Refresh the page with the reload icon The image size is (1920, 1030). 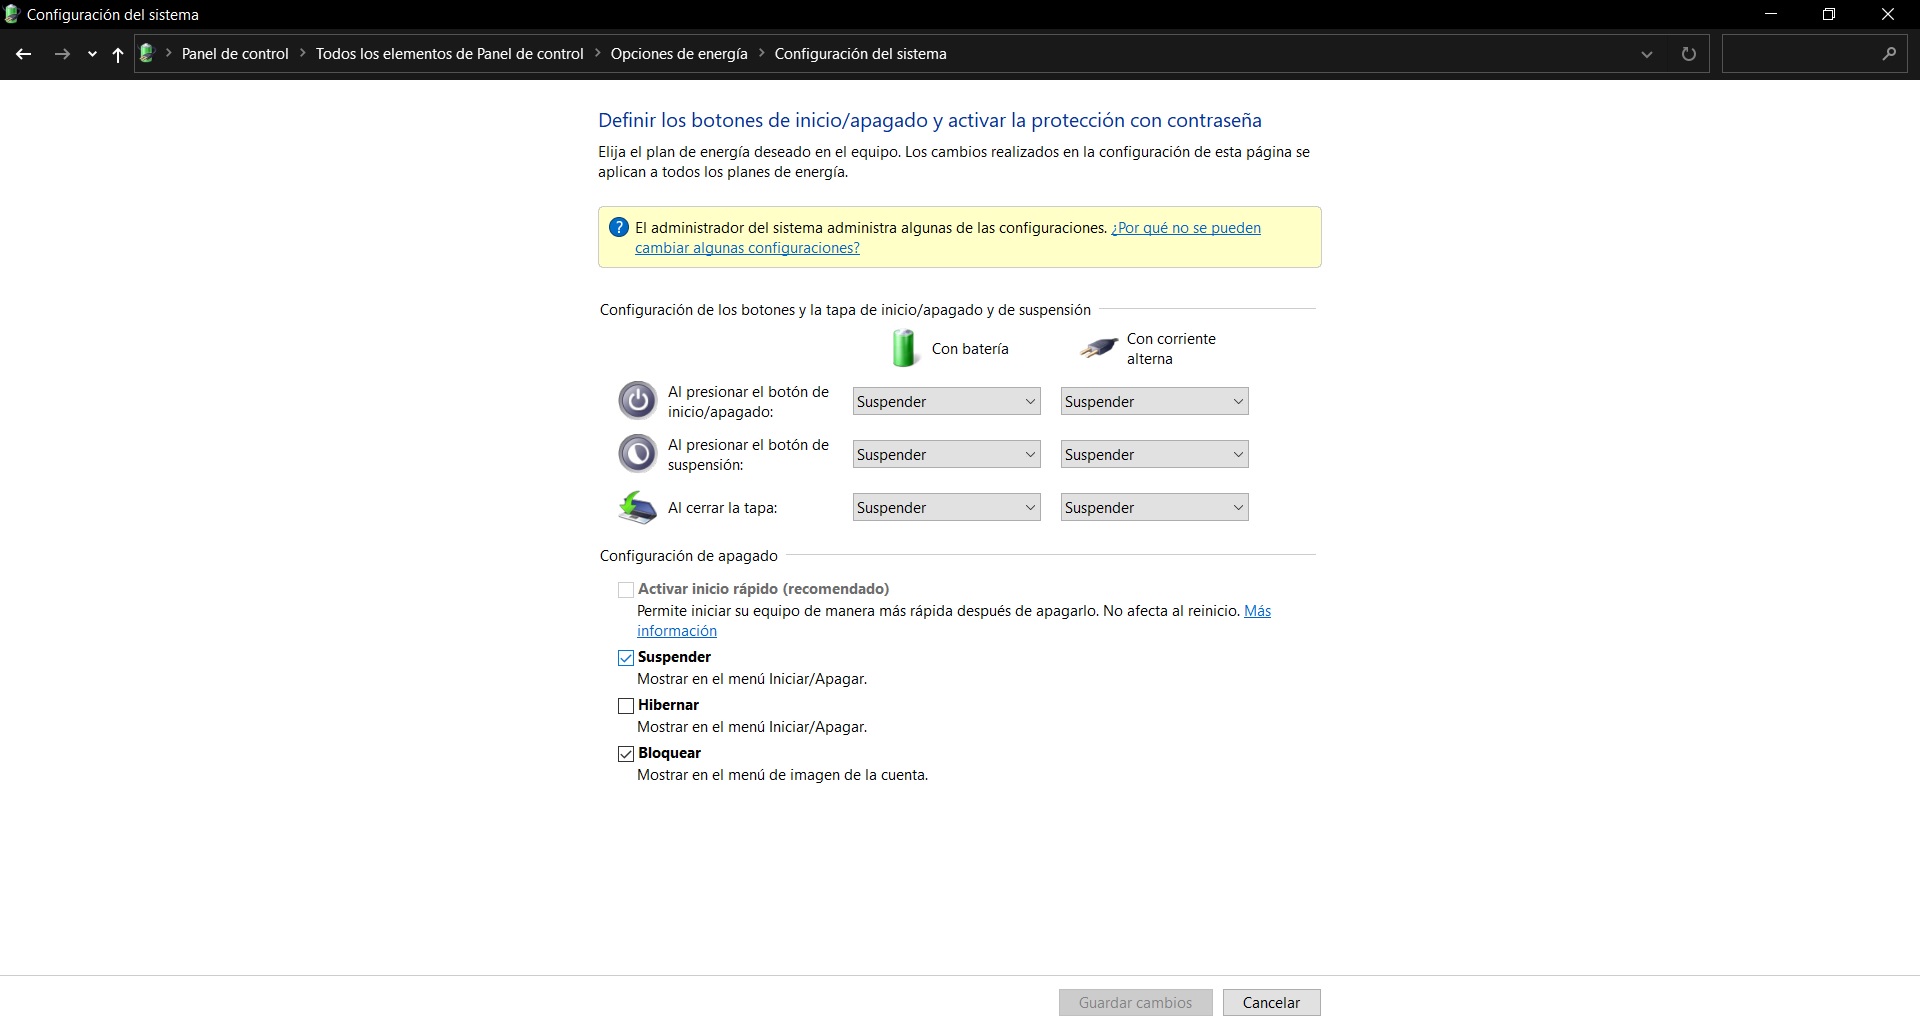(x=1689, y=54)
